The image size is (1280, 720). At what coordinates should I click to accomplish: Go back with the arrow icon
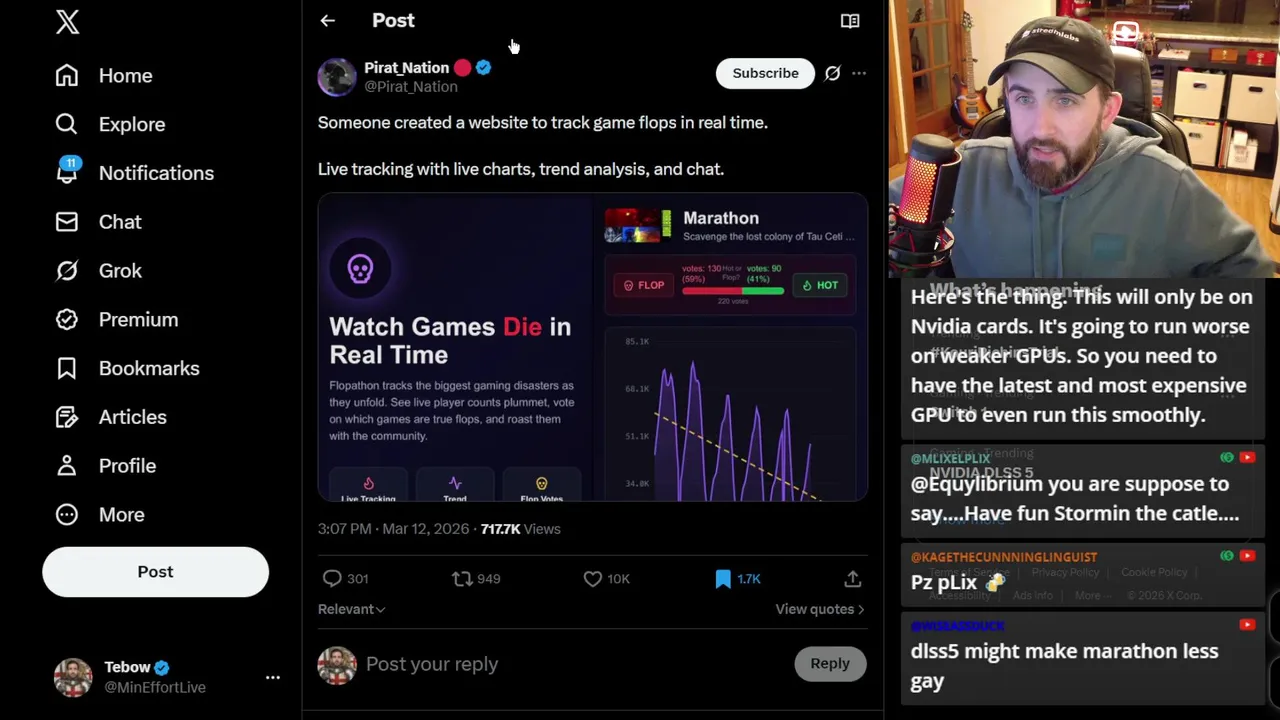327,20
